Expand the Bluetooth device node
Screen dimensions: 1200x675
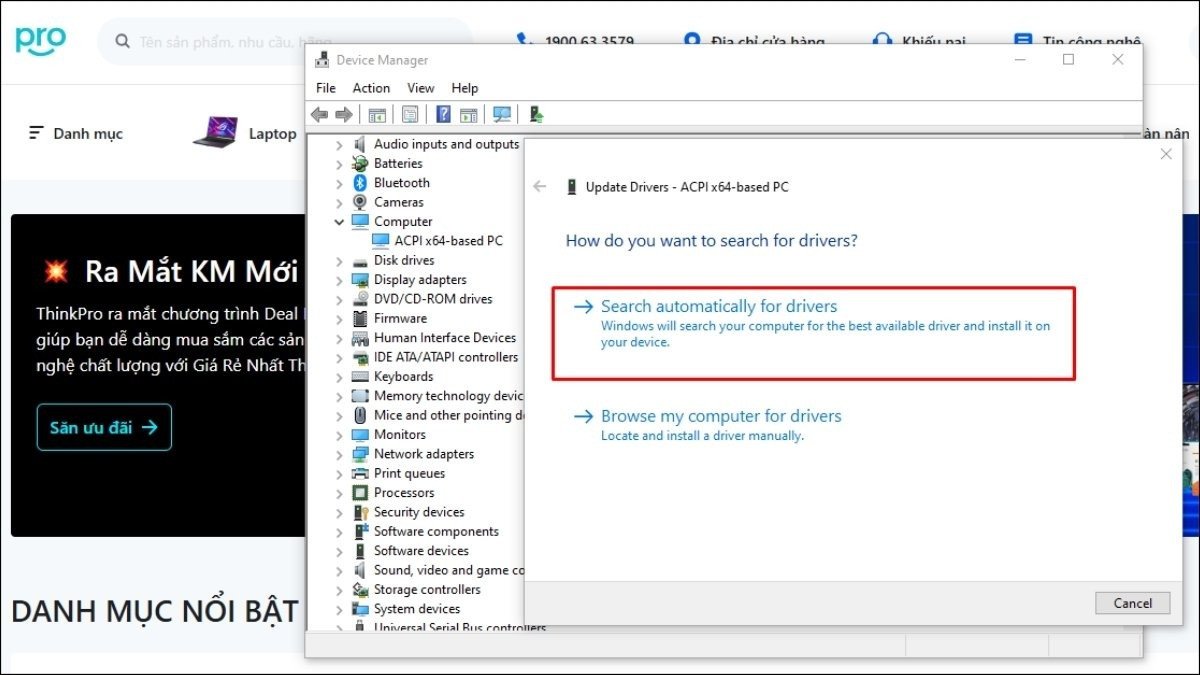click(340, 182)
